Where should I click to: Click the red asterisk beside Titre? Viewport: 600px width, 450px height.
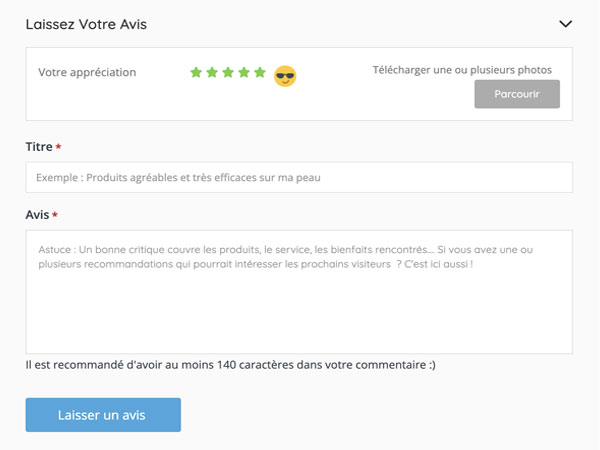(x=58, y=148)
